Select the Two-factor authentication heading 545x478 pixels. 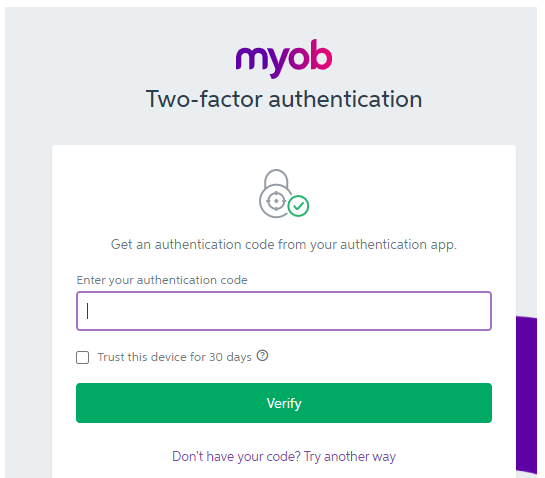pyautogui.click(x=284, y=99)
